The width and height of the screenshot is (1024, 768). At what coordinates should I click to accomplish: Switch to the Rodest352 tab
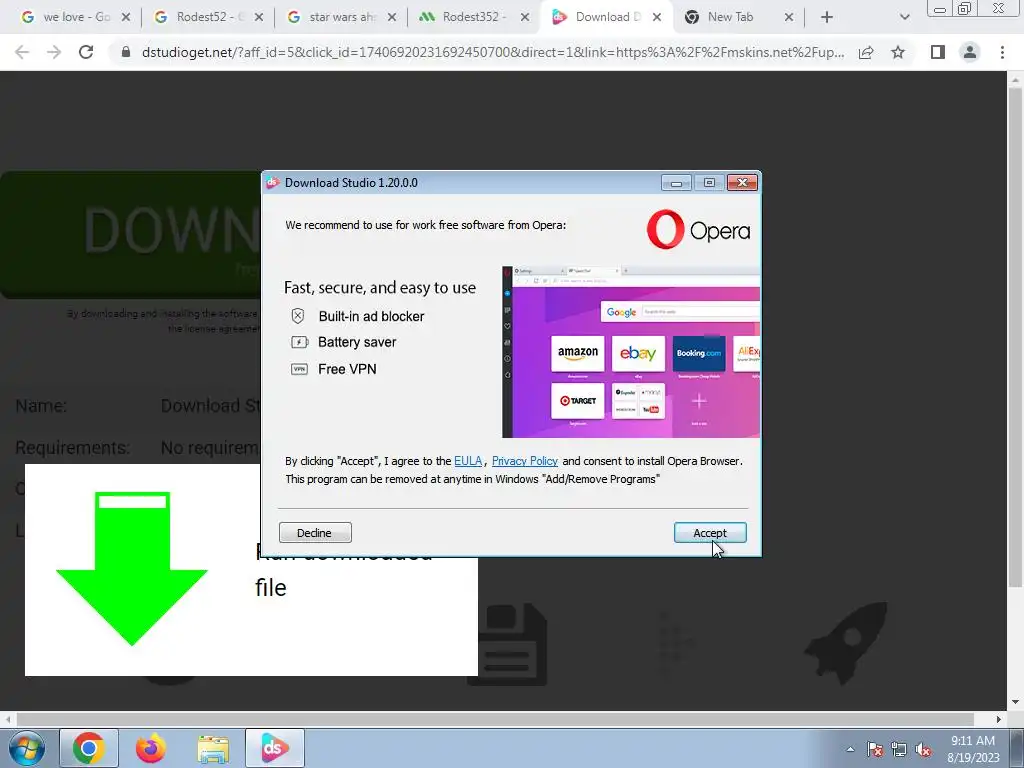point(466,17)
